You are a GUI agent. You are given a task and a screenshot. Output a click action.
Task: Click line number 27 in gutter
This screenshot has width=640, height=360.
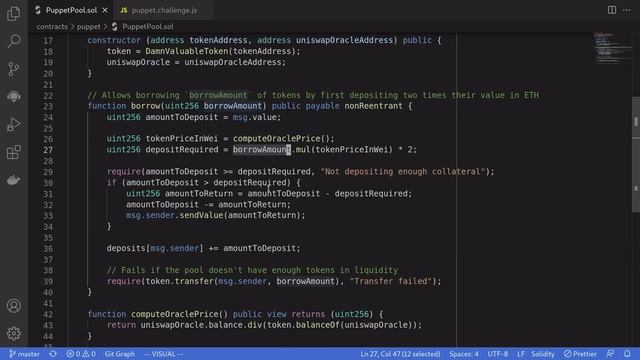(48, 150)
